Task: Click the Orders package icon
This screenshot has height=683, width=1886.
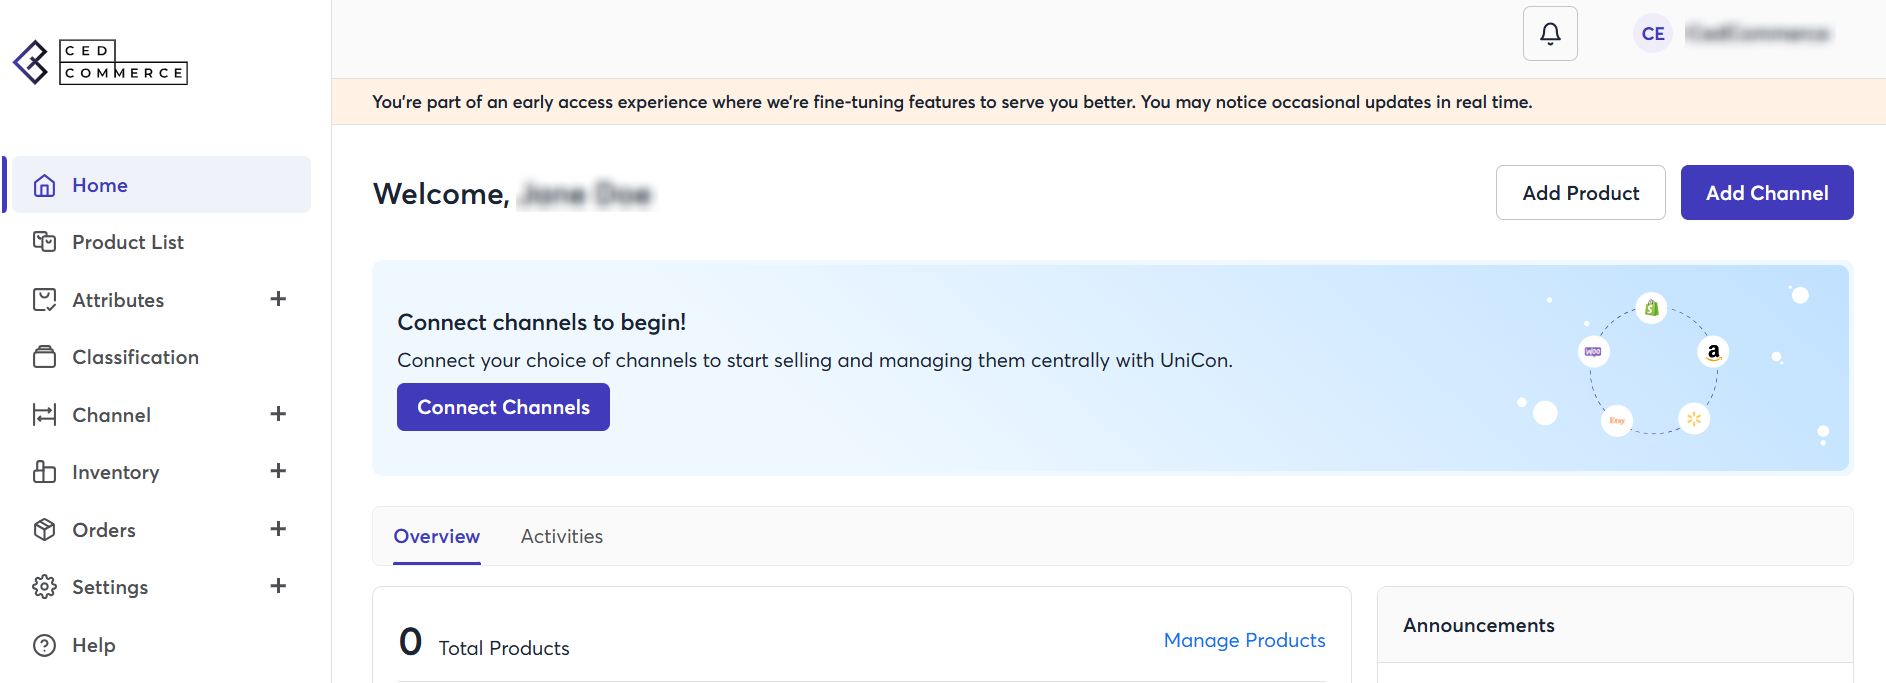Action: point(44,530)
